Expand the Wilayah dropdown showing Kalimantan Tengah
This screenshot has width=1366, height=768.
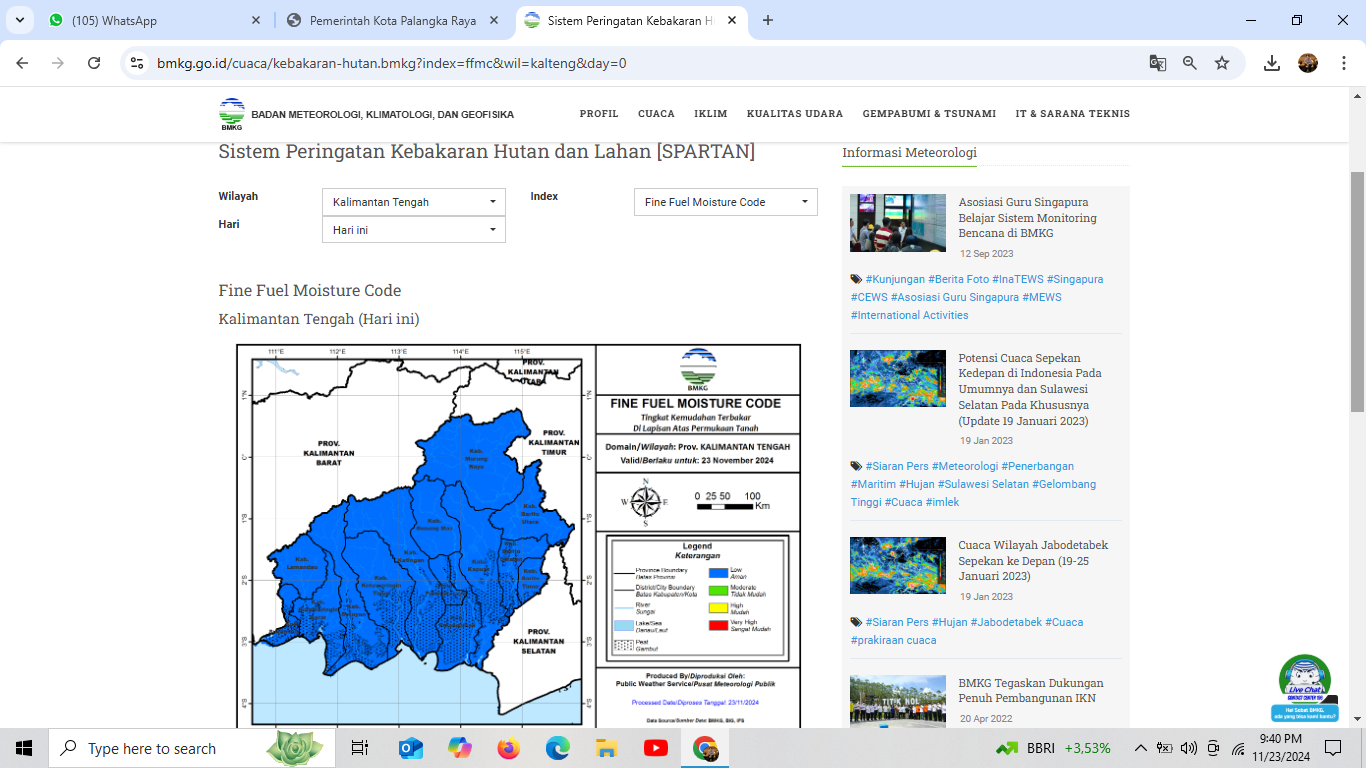[414, 202]
